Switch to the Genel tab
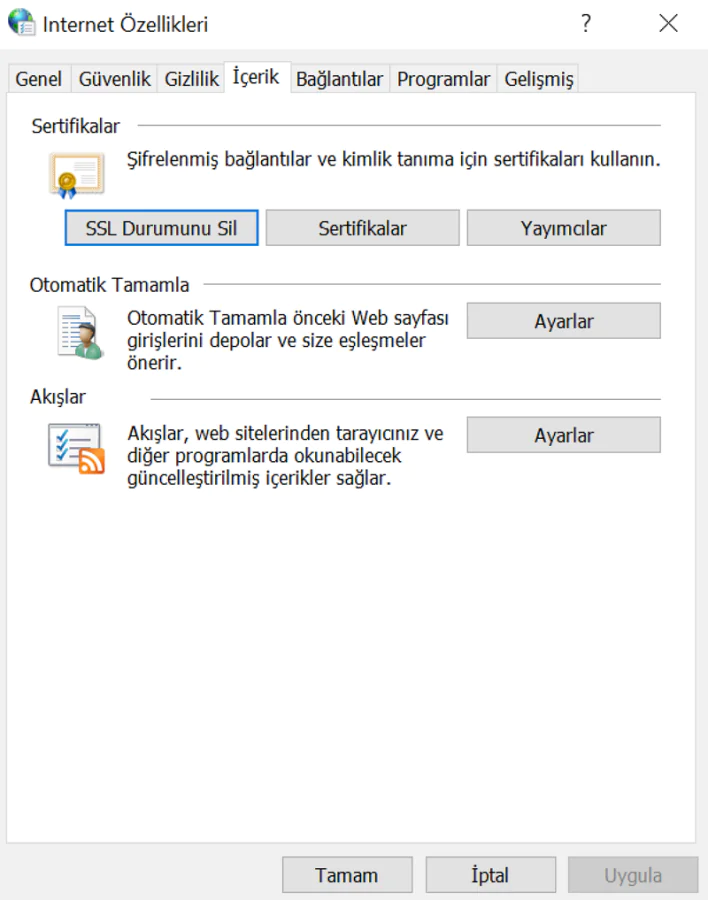The width and height of the screenshot is (708, 900). pos(38,77)
